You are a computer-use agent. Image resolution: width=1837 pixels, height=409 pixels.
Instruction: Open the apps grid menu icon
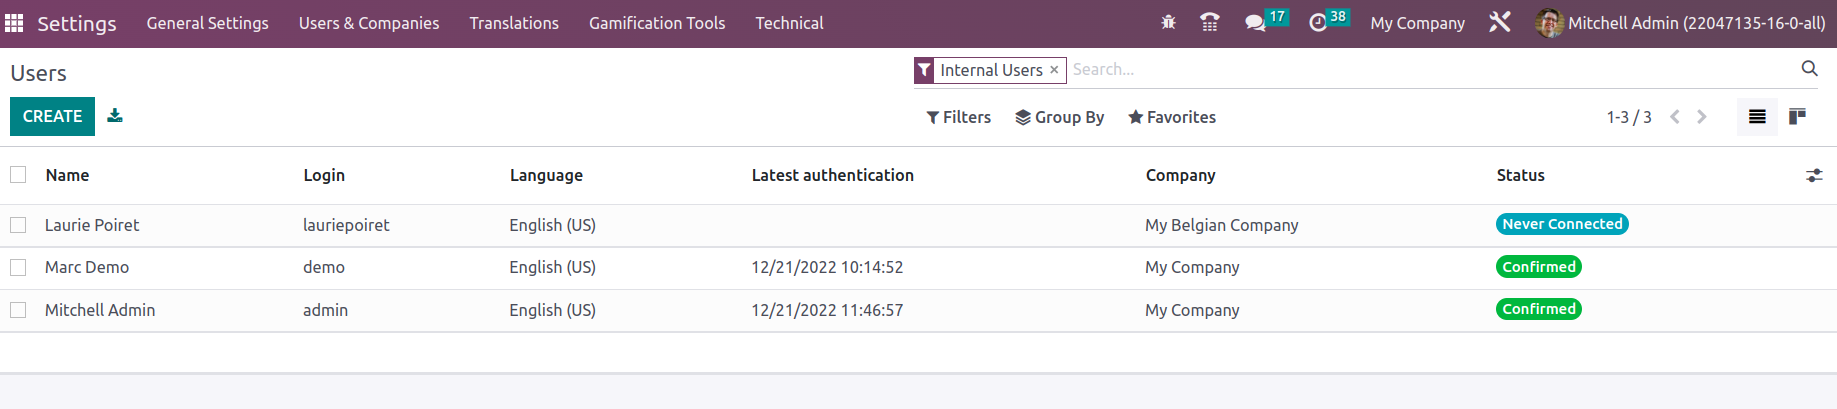click(x=14, y=23)
